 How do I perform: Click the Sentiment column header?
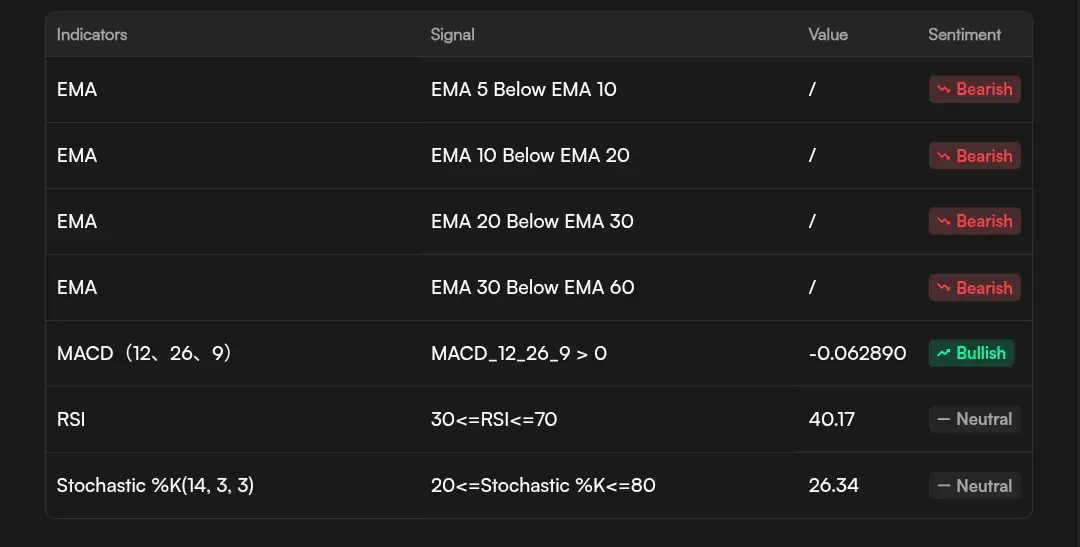(964, 35)
